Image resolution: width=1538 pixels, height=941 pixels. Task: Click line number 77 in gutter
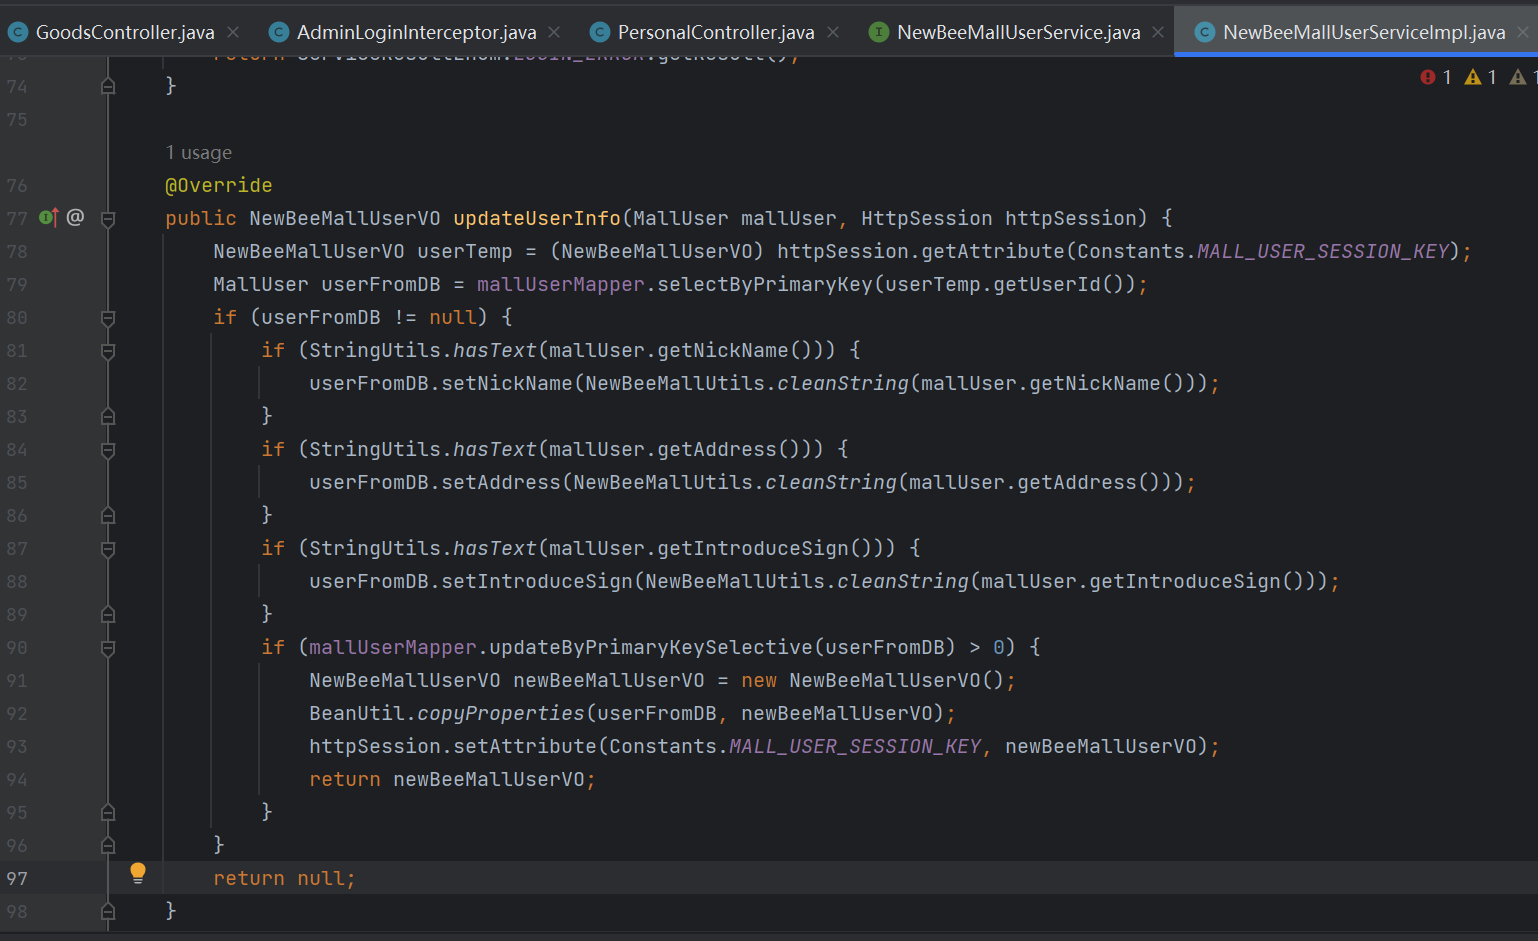tap(17, 218)
